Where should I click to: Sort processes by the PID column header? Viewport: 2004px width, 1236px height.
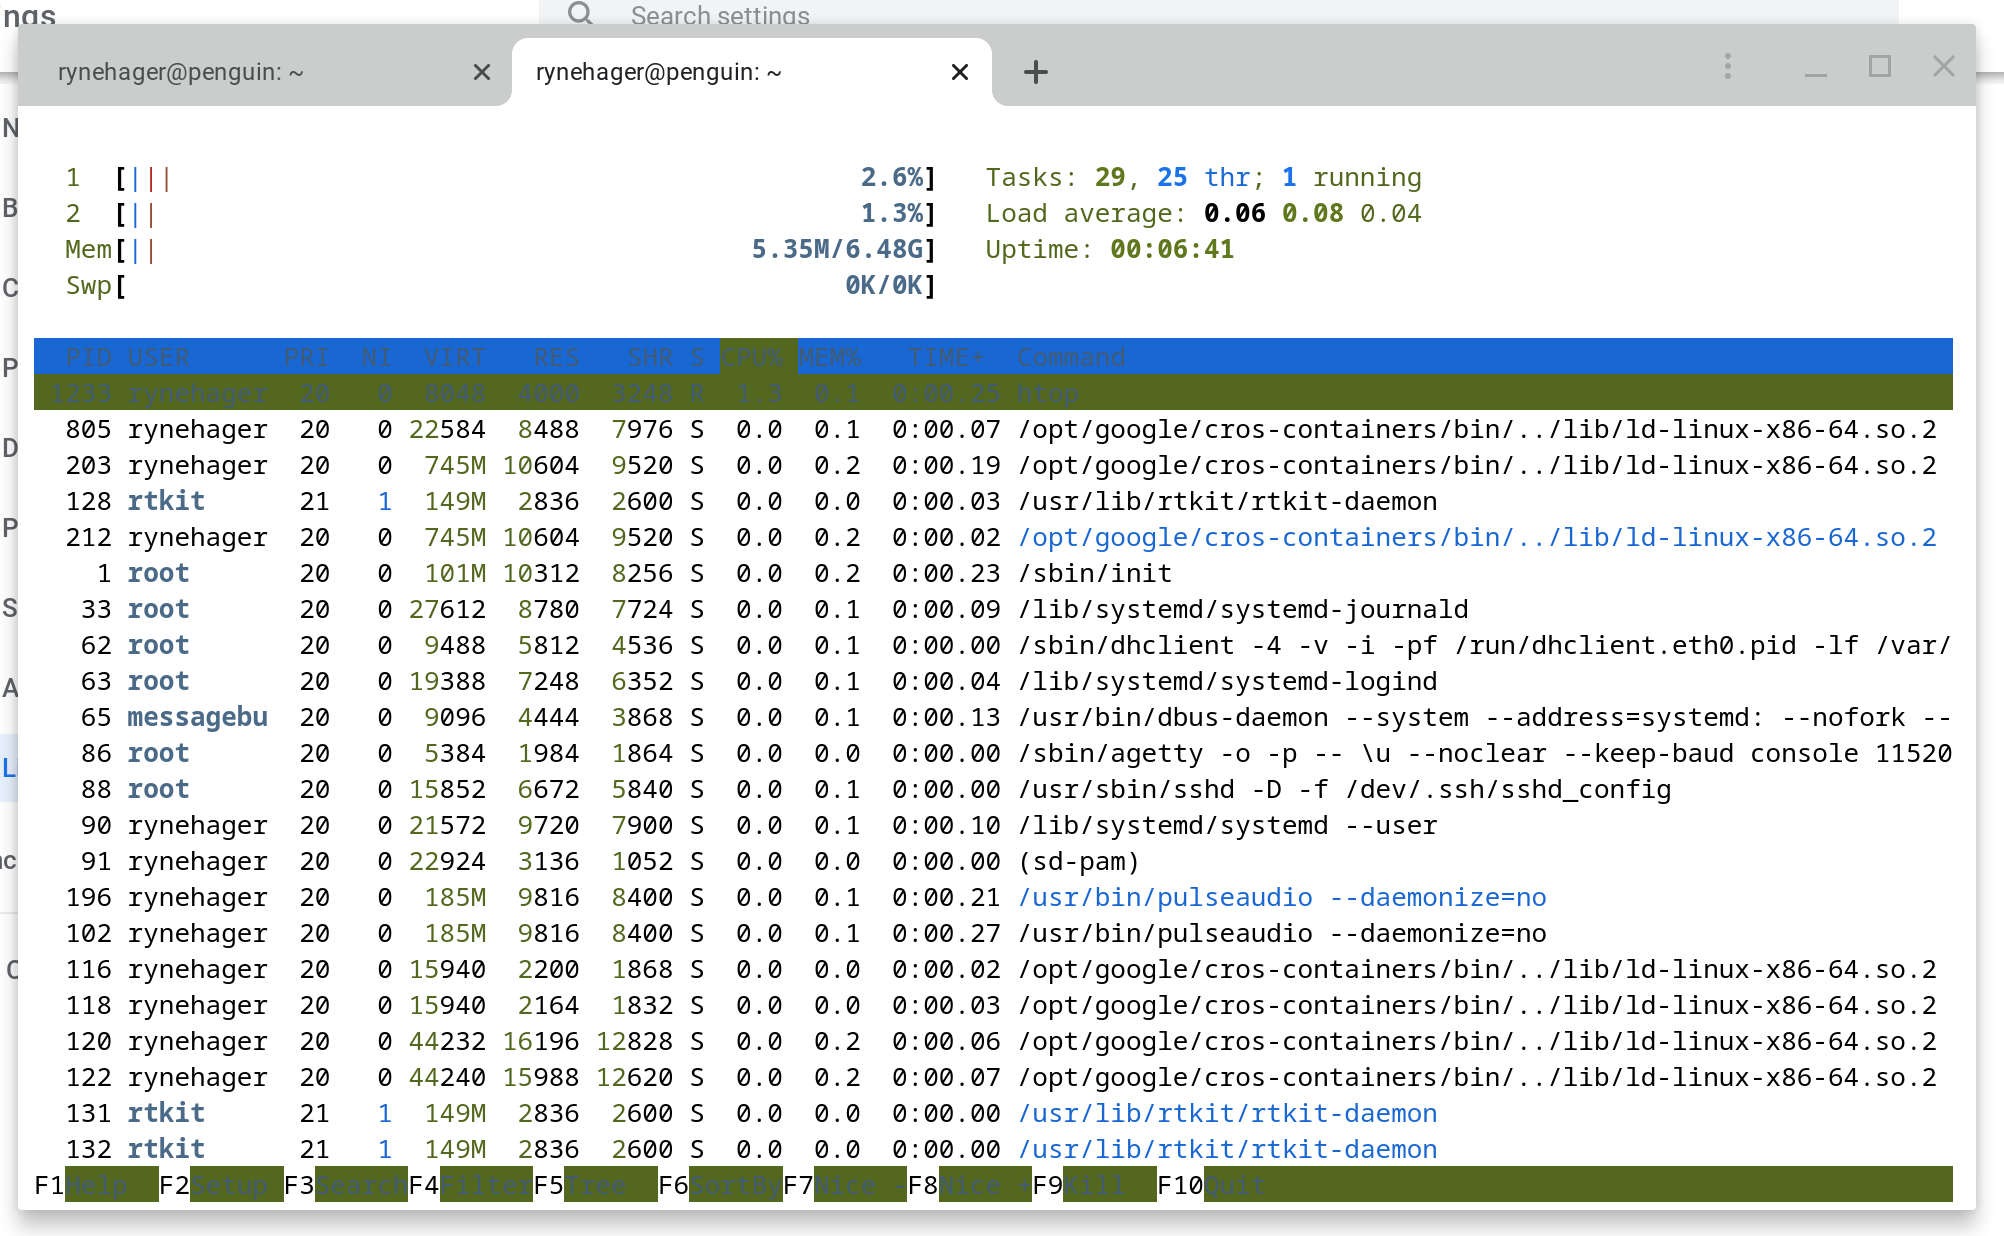point(90,357)
